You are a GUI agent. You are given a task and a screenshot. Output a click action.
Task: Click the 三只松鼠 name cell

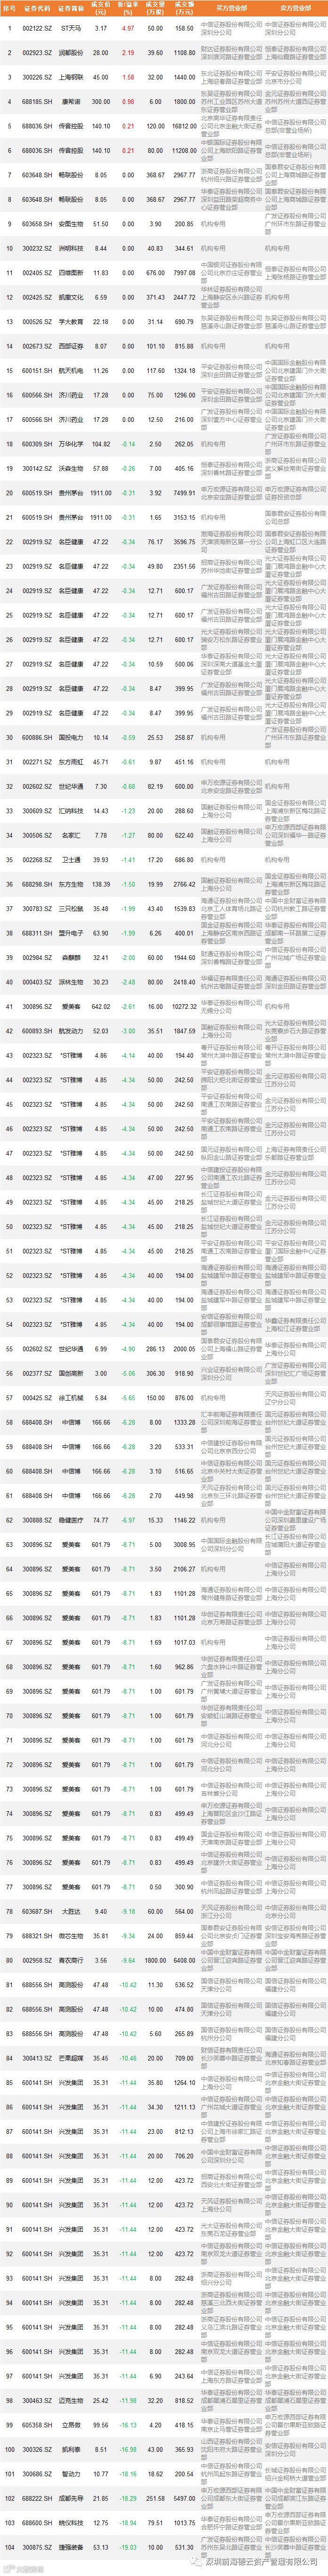[x=71, y=909]
